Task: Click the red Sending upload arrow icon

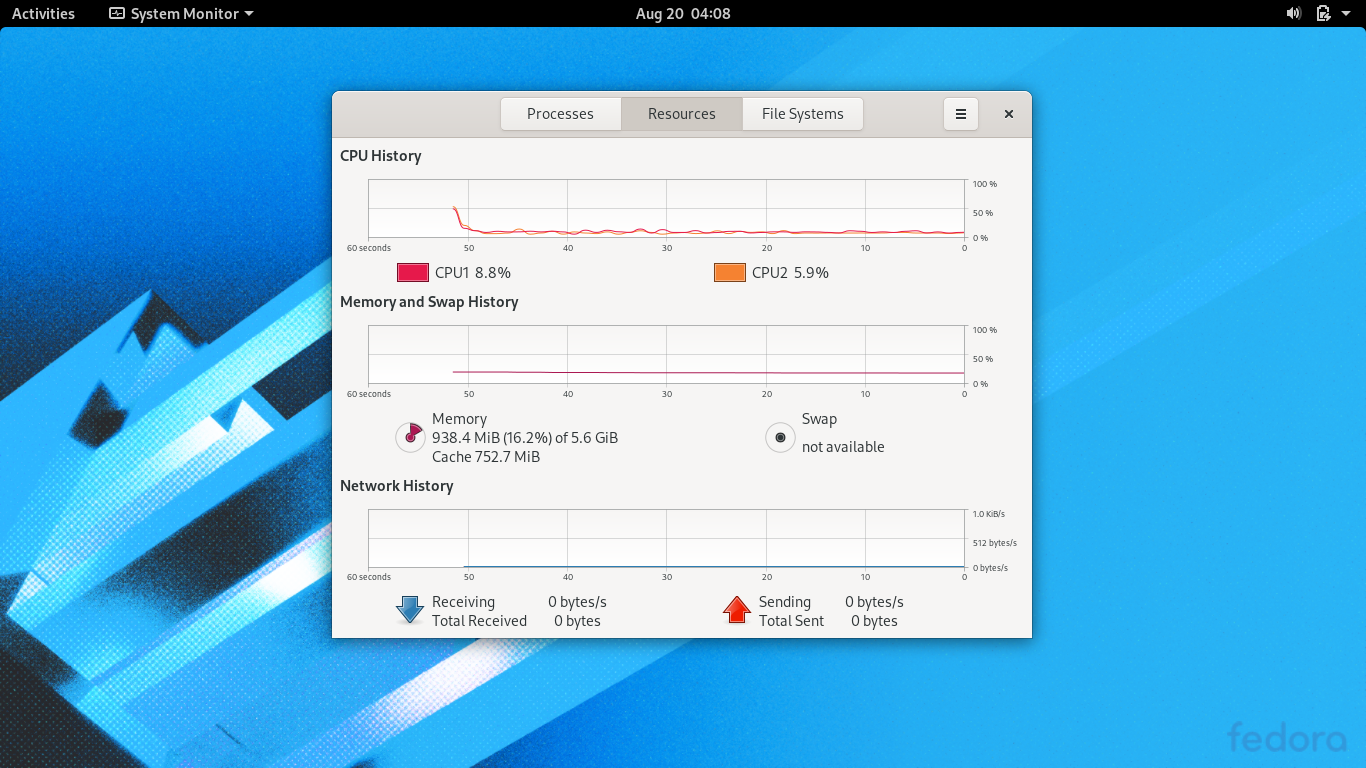Action: (x=736, y=609)
